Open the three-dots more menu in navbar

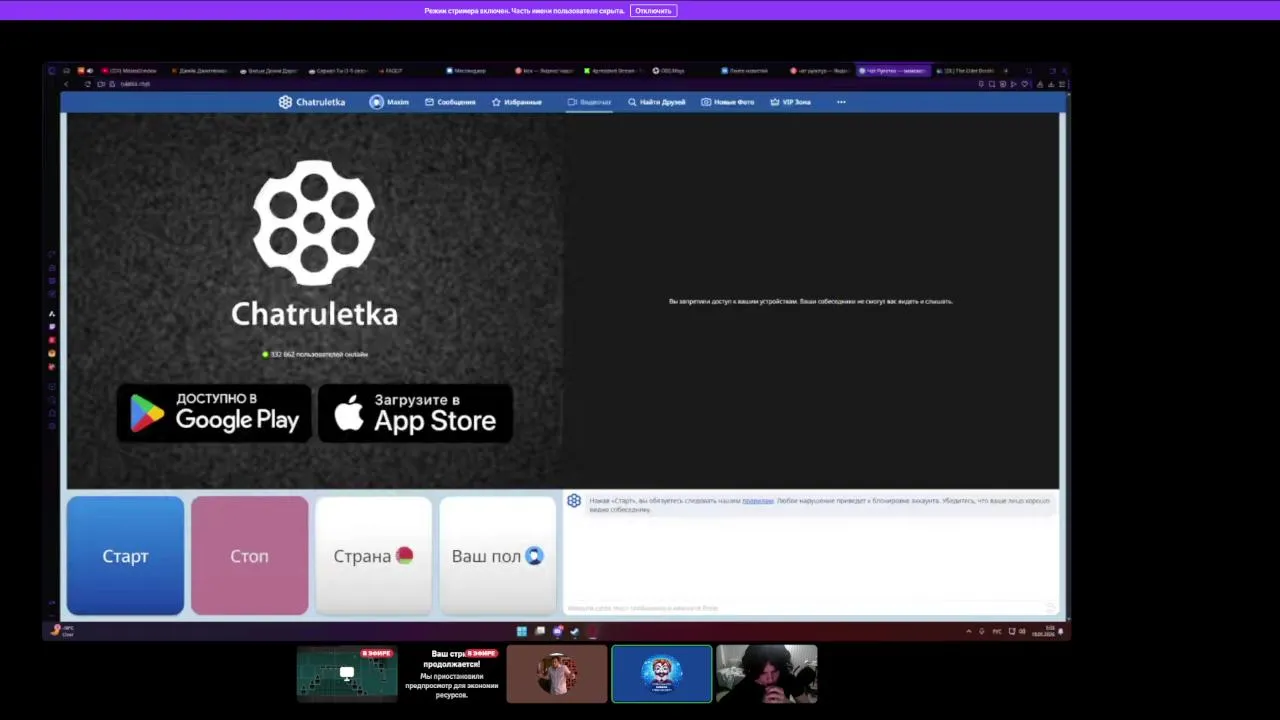tap(841, 102)
